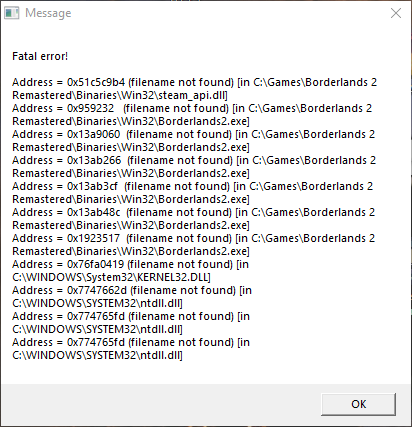Viewport: 412px width, 427px height.
Task: Click the Message title text
Action: click(48, 13)
